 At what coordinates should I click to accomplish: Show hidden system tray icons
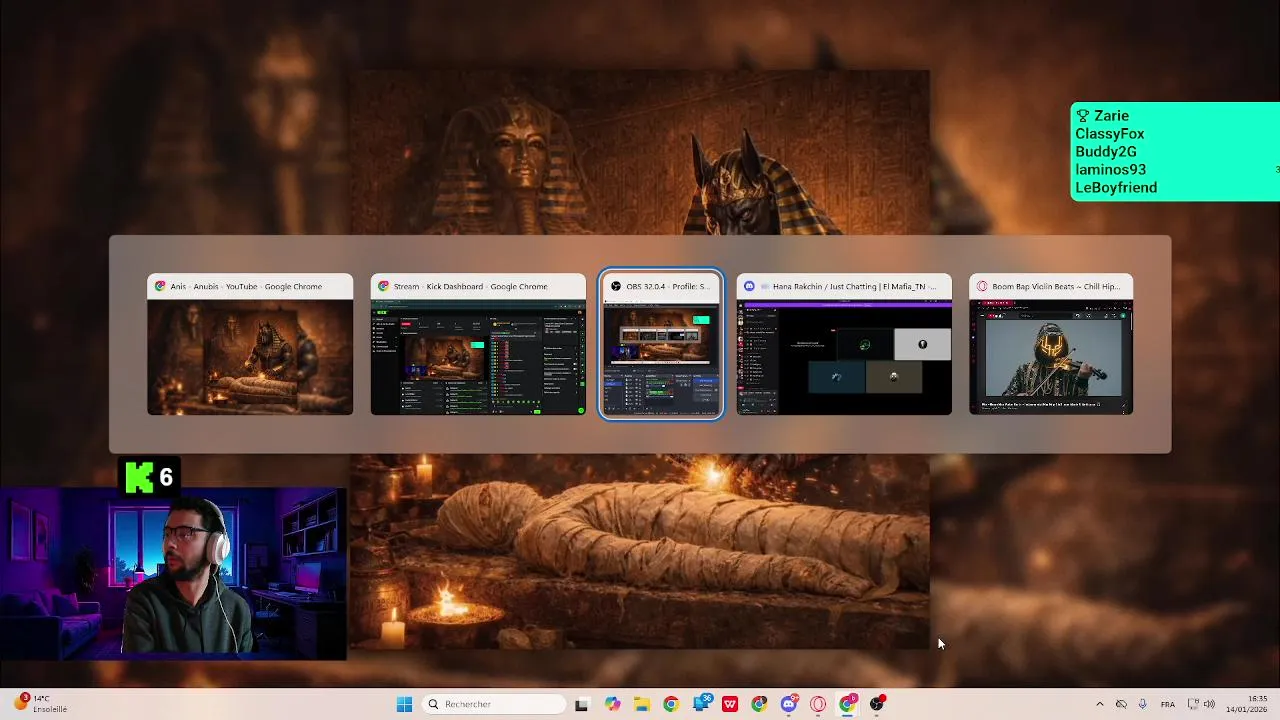(x=1100, y=704)
